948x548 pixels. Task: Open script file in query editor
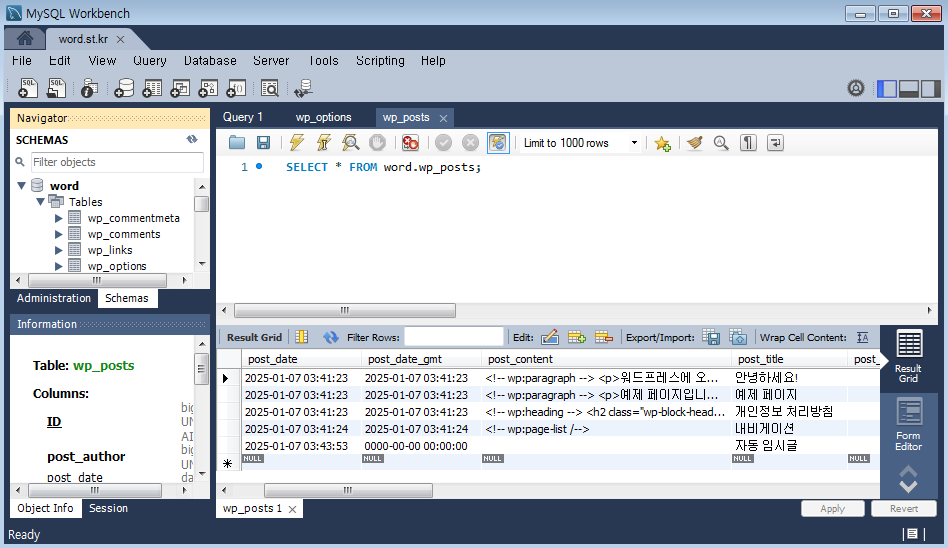(237, 143)
